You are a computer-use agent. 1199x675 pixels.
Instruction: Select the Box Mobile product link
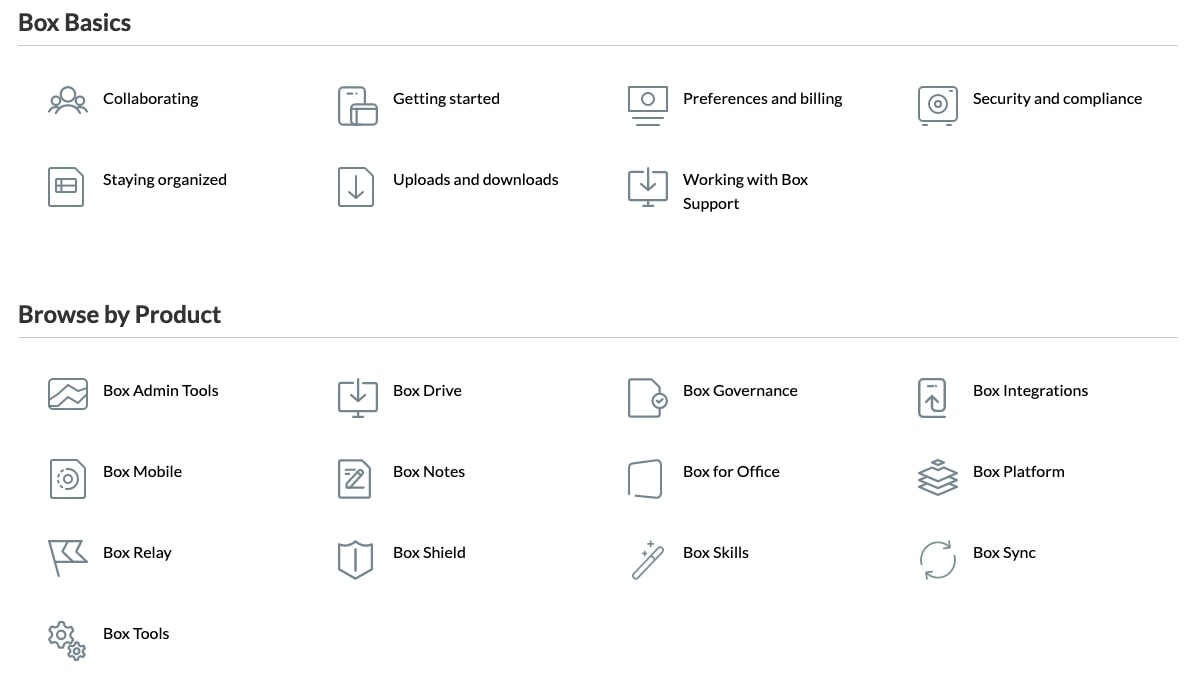tap(142, 472)
